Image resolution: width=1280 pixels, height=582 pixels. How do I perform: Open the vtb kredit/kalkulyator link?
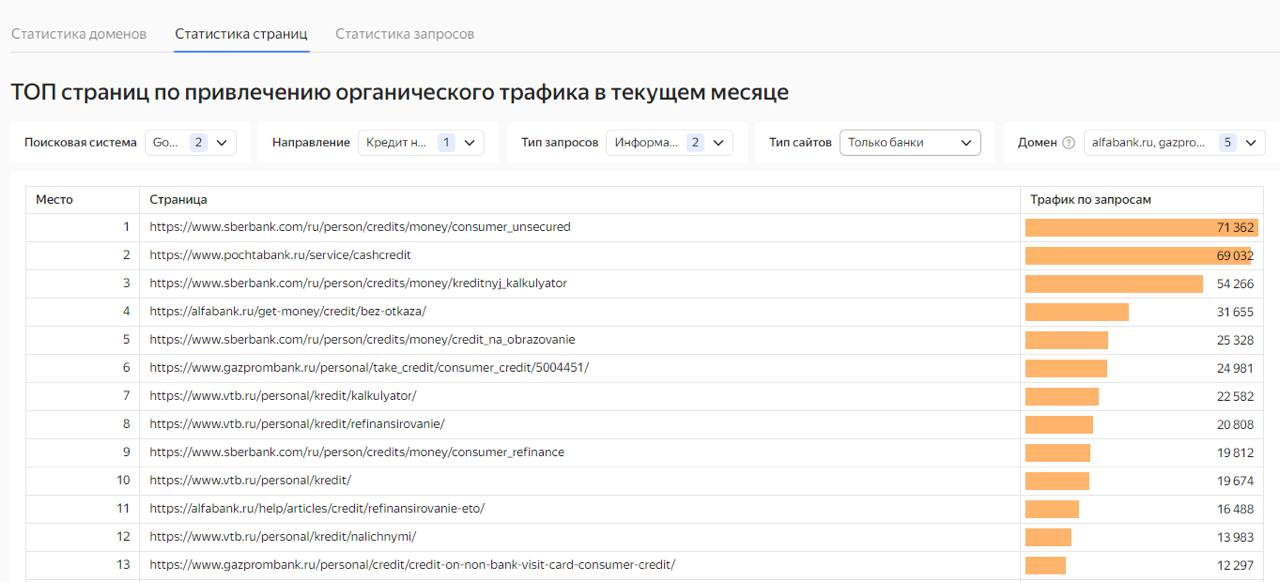click(x=283, y=395)
